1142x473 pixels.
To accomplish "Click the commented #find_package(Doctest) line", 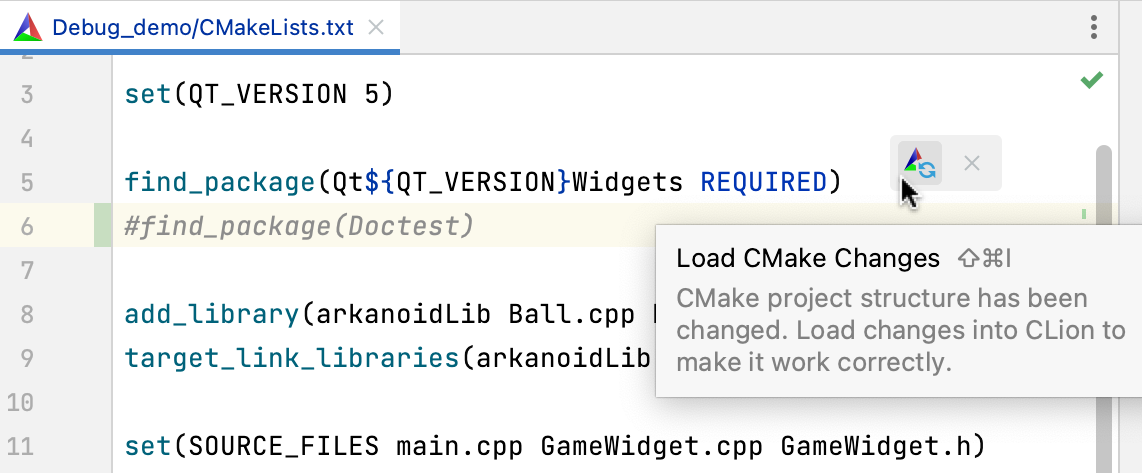I will pyautogui.click(x=298, y=226).
